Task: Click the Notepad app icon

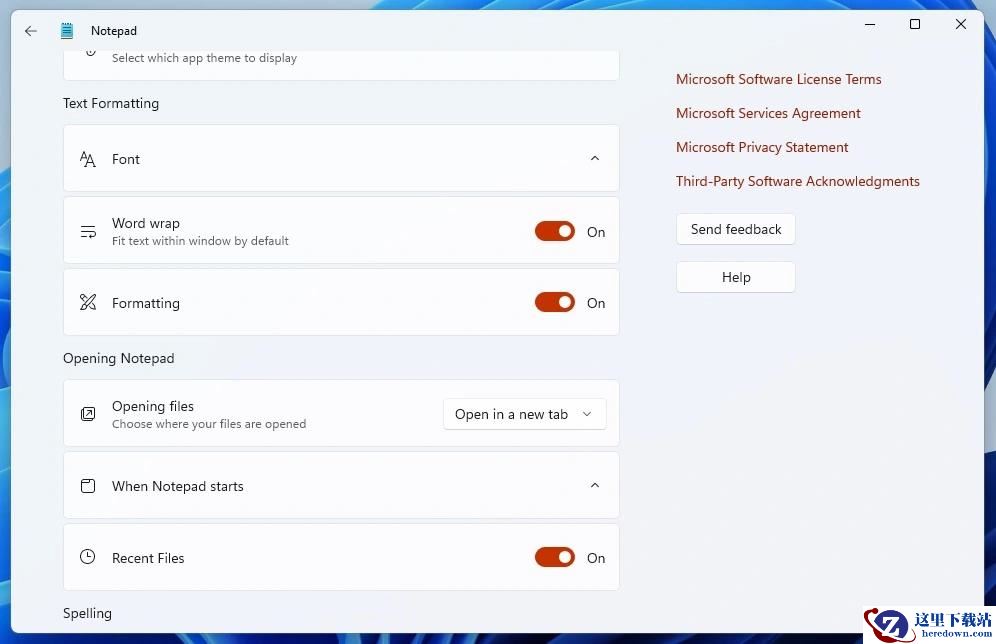Action: (x=67, y=30)
